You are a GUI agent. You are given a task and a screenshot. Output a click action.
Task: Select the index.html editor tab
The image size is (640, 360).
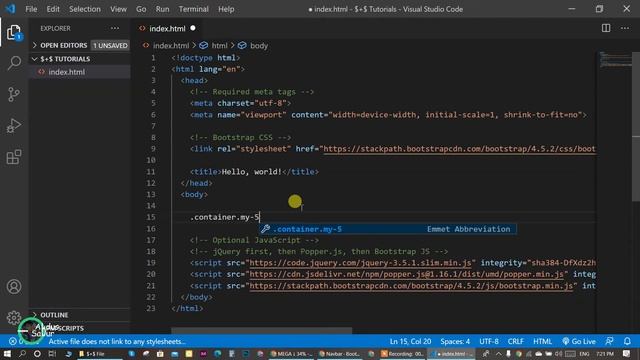[167, 28]
